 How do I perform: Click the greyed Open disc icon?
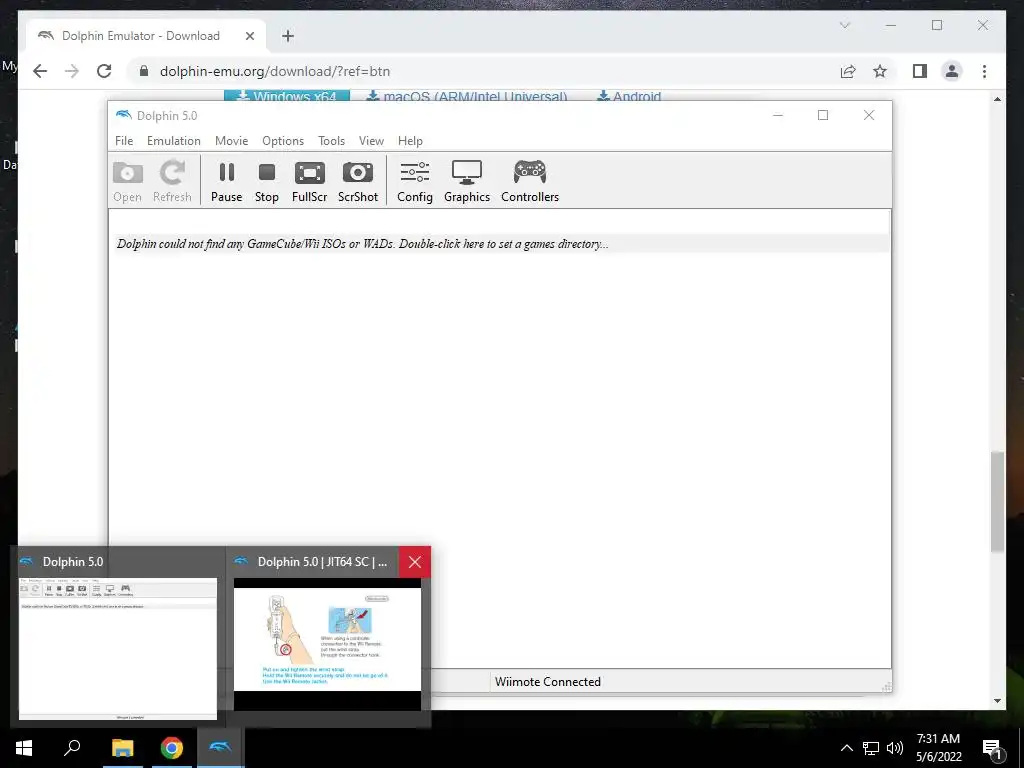127,182
